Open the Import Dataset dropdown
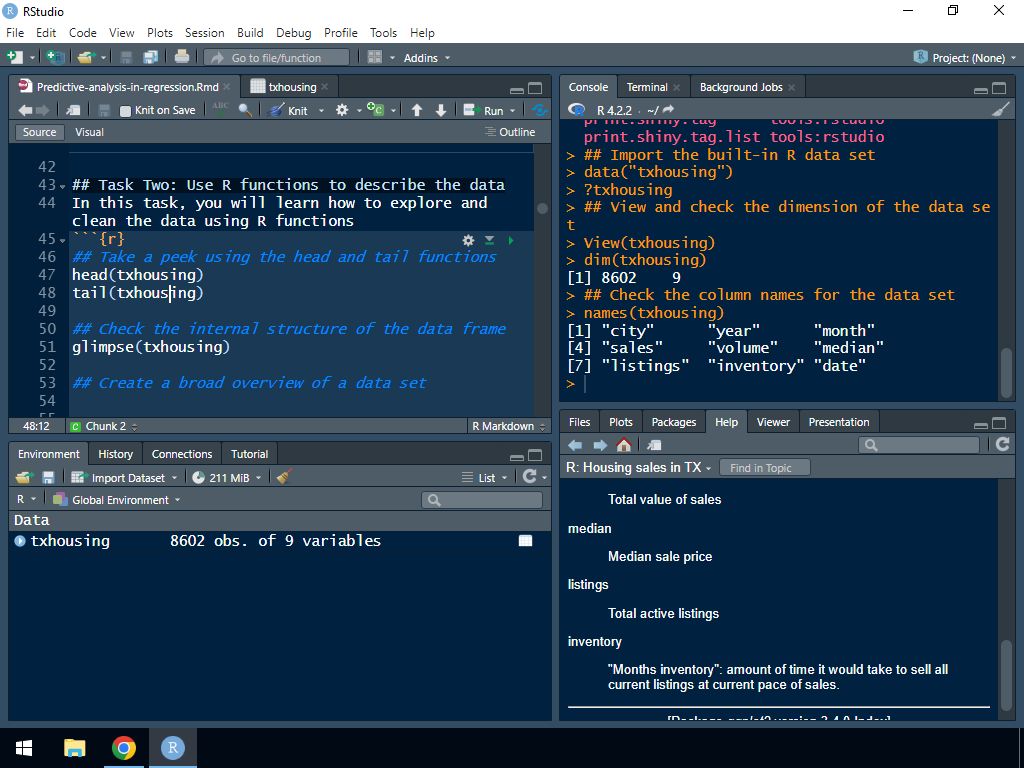This screenshot has height=768, width=1024. click(x=127, y=478)
